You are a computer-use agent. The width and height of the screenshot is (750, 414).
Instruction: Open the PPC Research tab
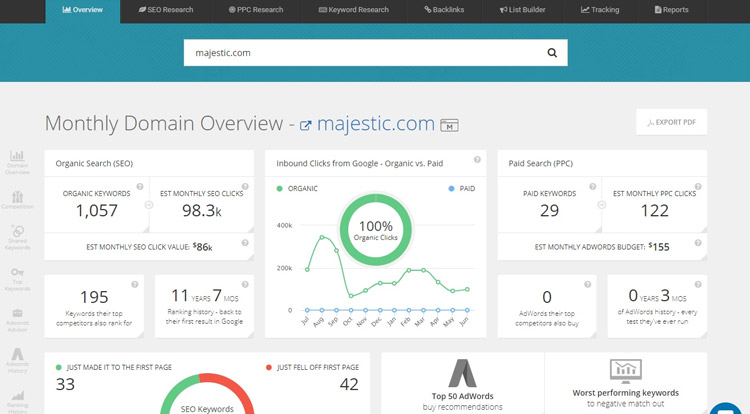(256, 11)
